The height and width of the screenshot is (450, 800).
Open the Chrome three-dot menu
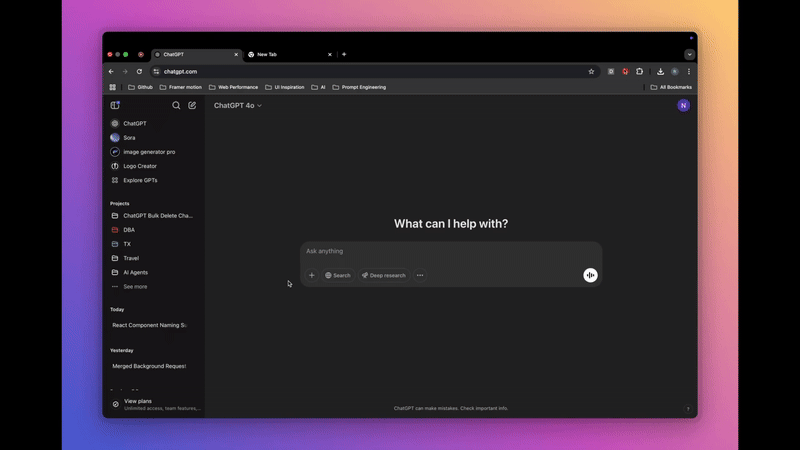(x=689, y=72)
